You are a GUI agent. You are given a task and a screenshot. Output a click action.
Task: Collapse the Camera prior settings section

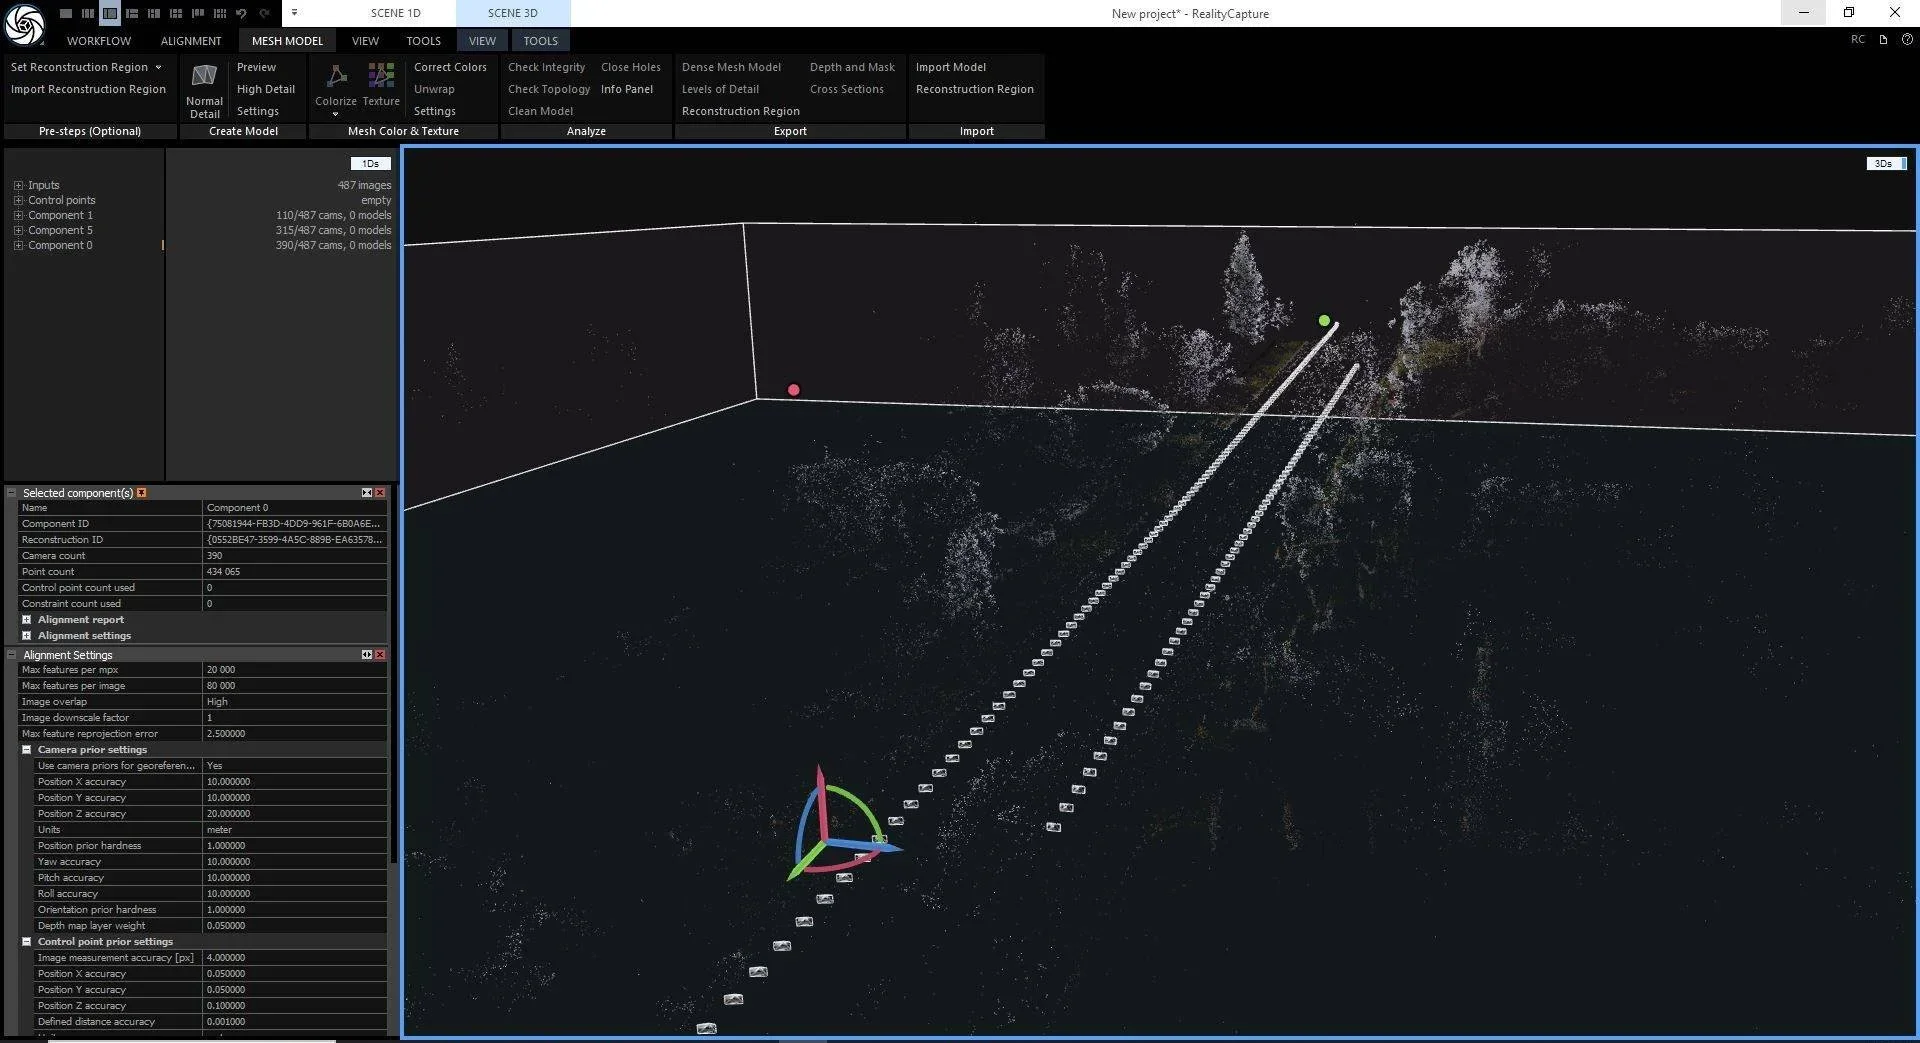point(27,750)
